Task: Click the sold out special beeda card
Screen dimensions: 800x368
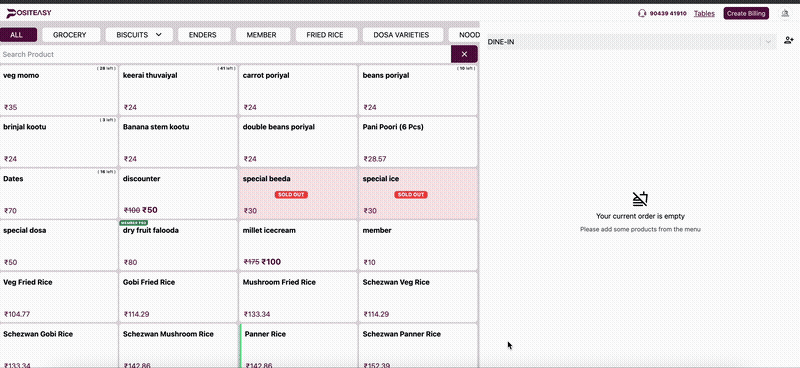Action: [x=298, y=193]
